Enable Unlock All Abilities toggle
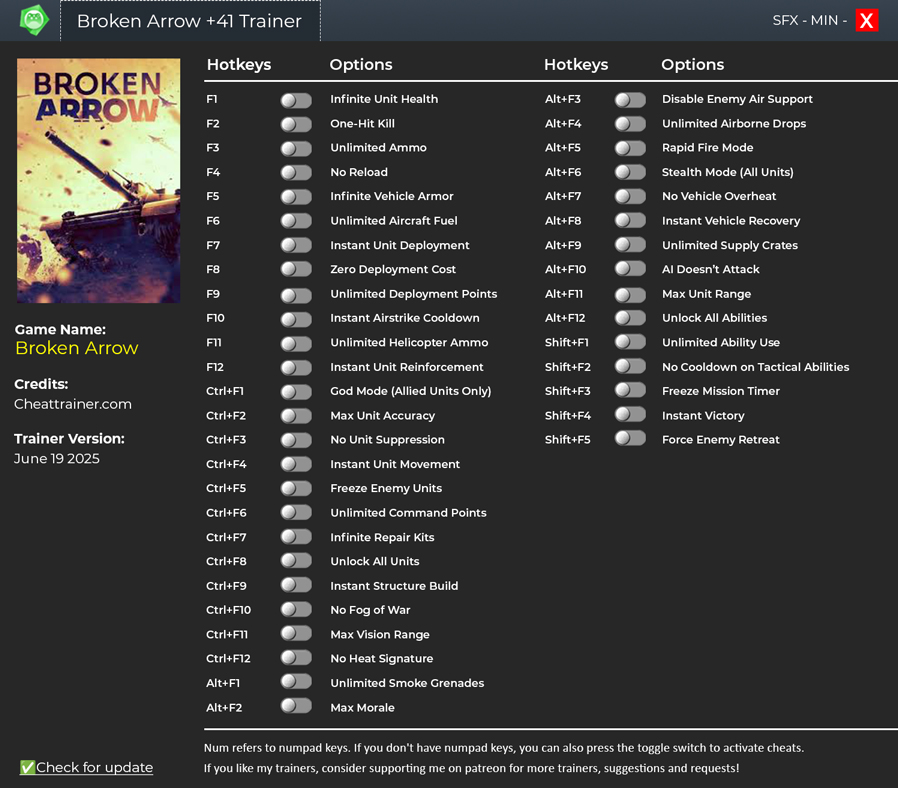 [x=630, y=317]
